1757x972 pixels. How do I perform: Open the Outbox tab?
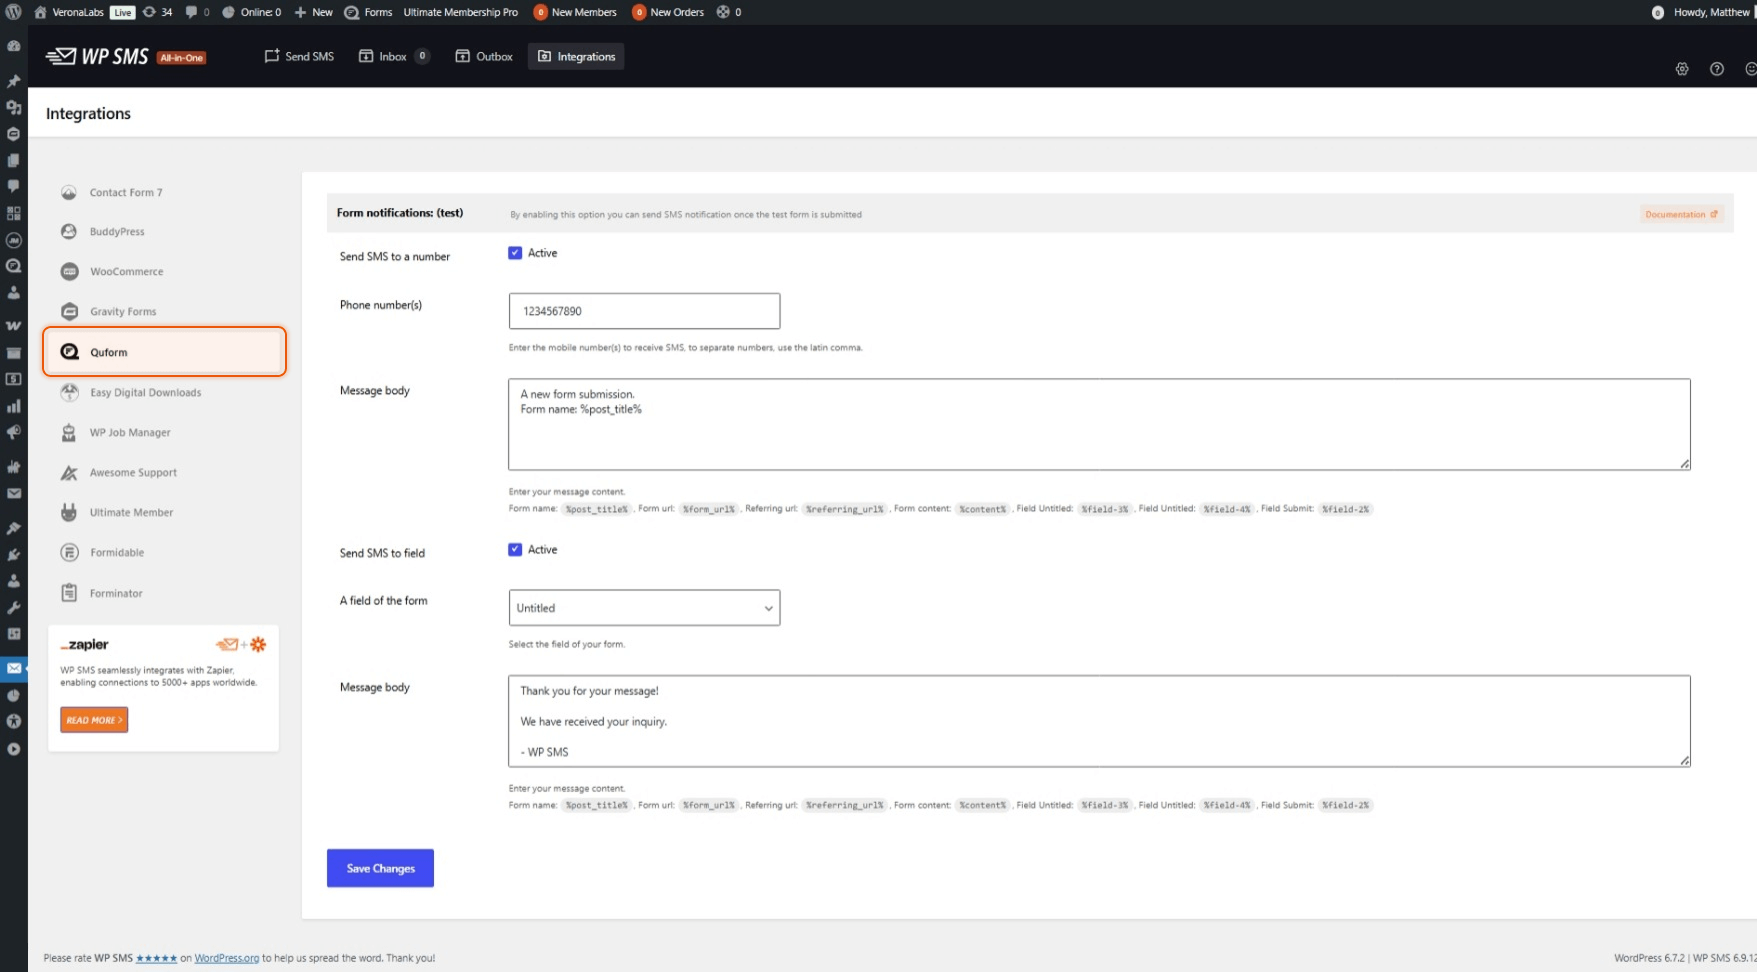(x=484, y=57)
